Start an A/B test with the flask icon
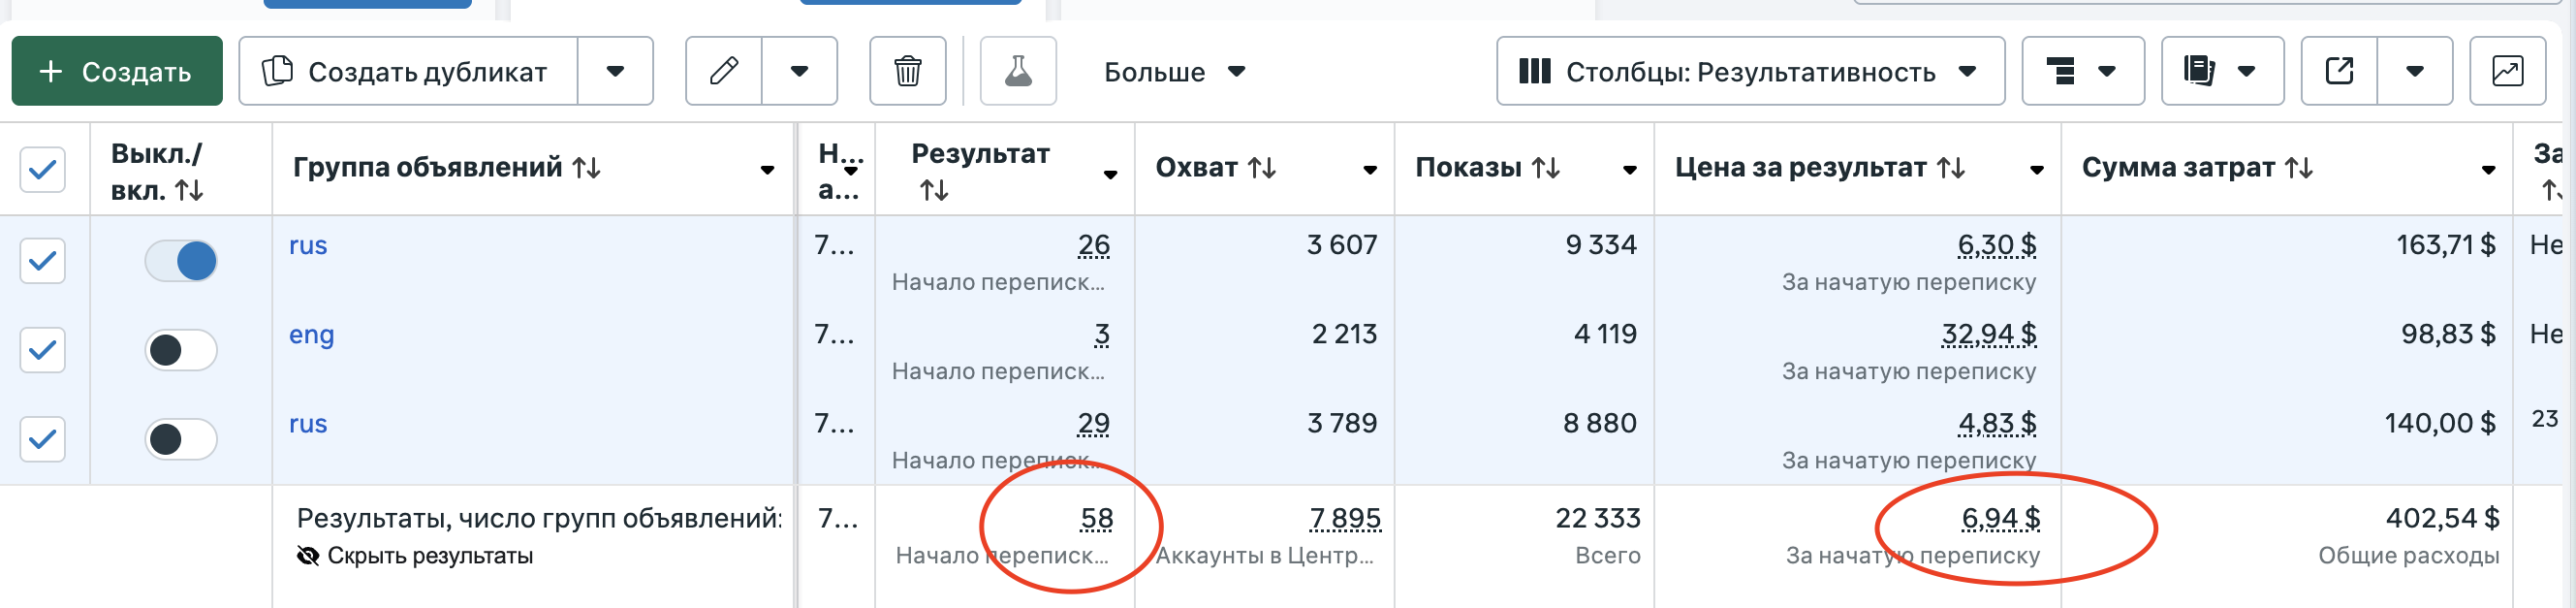This screenshot has width=2576, height=608. 1017,71
